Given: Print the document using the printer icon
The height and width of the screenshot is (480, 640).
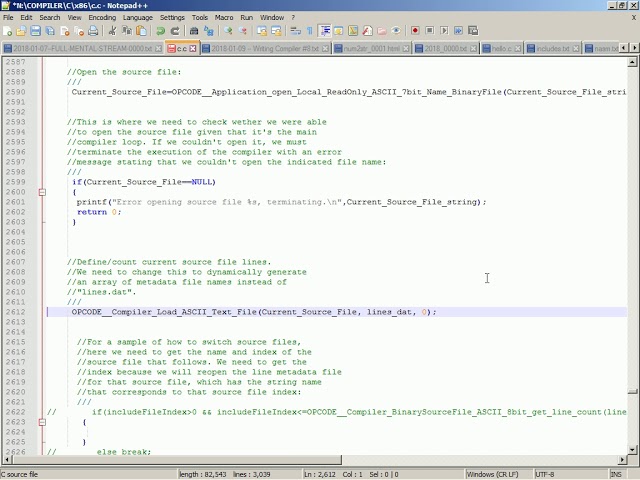Looking at the screenshot, I should 93,31.
